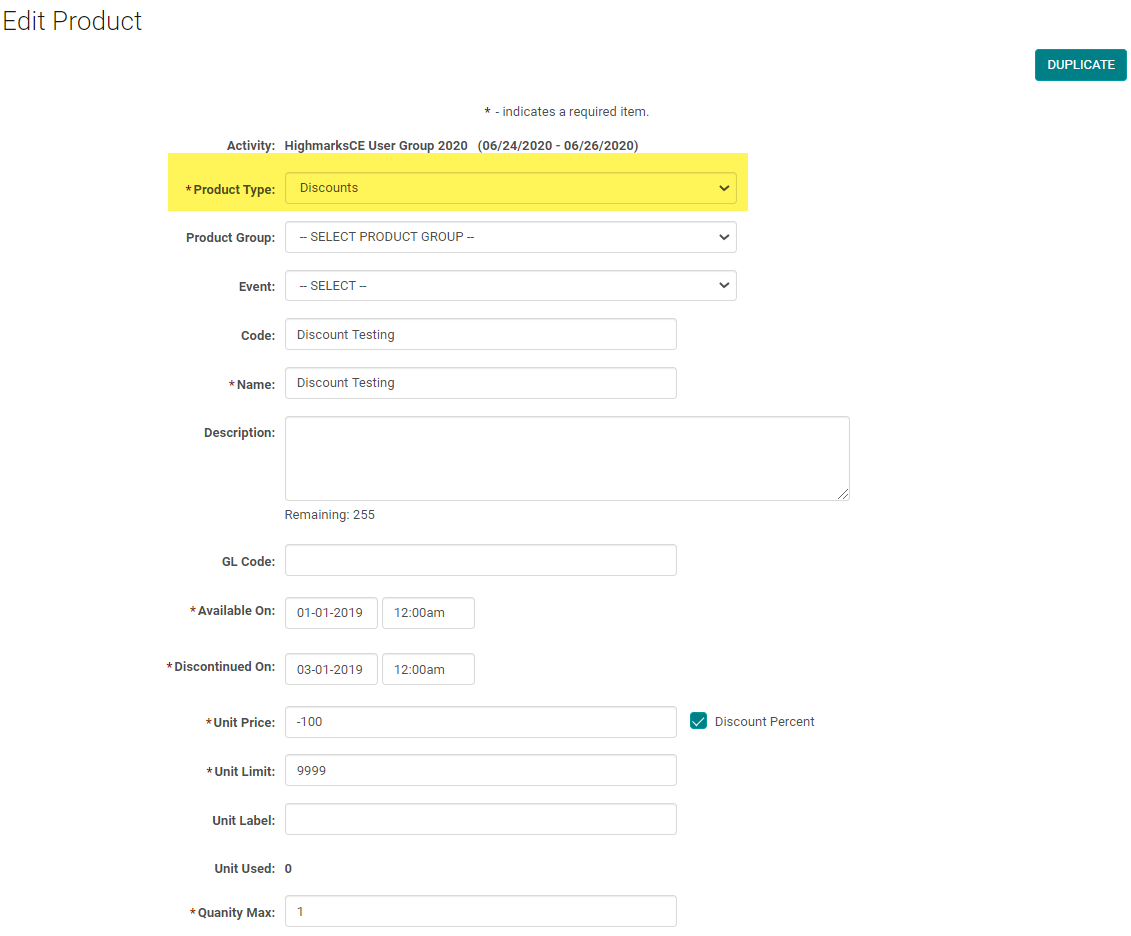1131x936 pixels.
Task: Click the Unit Limit field showing 9999
Action: point(480,770)
